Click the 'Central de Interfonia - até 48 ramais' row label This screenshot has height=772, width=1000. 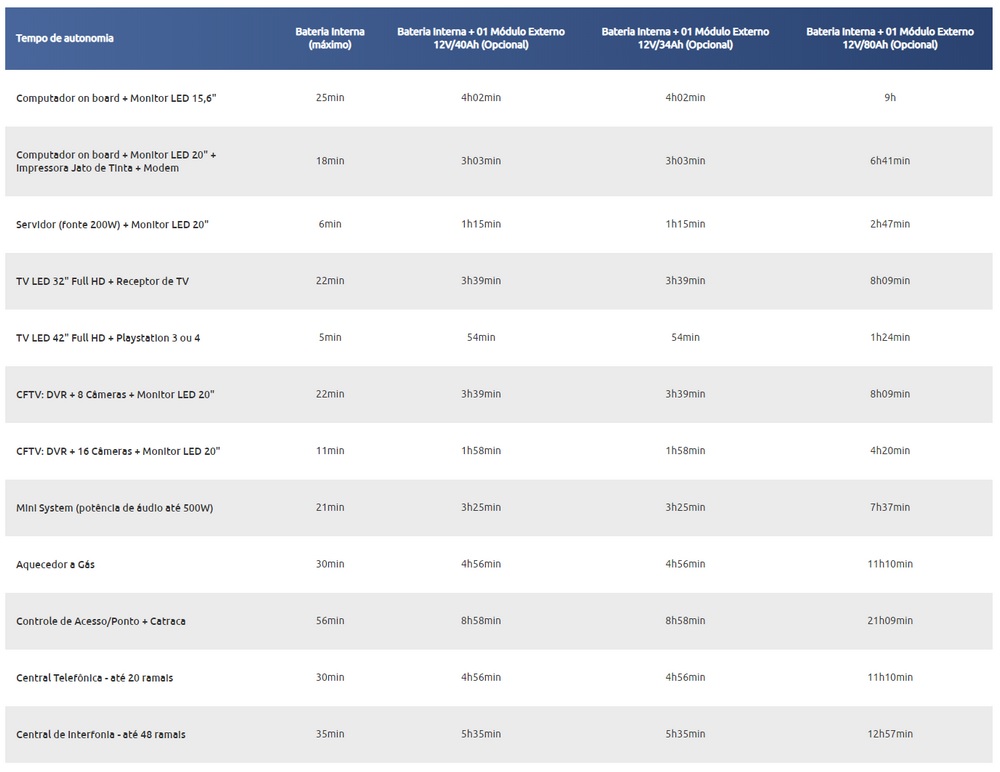pyautogui.click(x=101, y=735)
